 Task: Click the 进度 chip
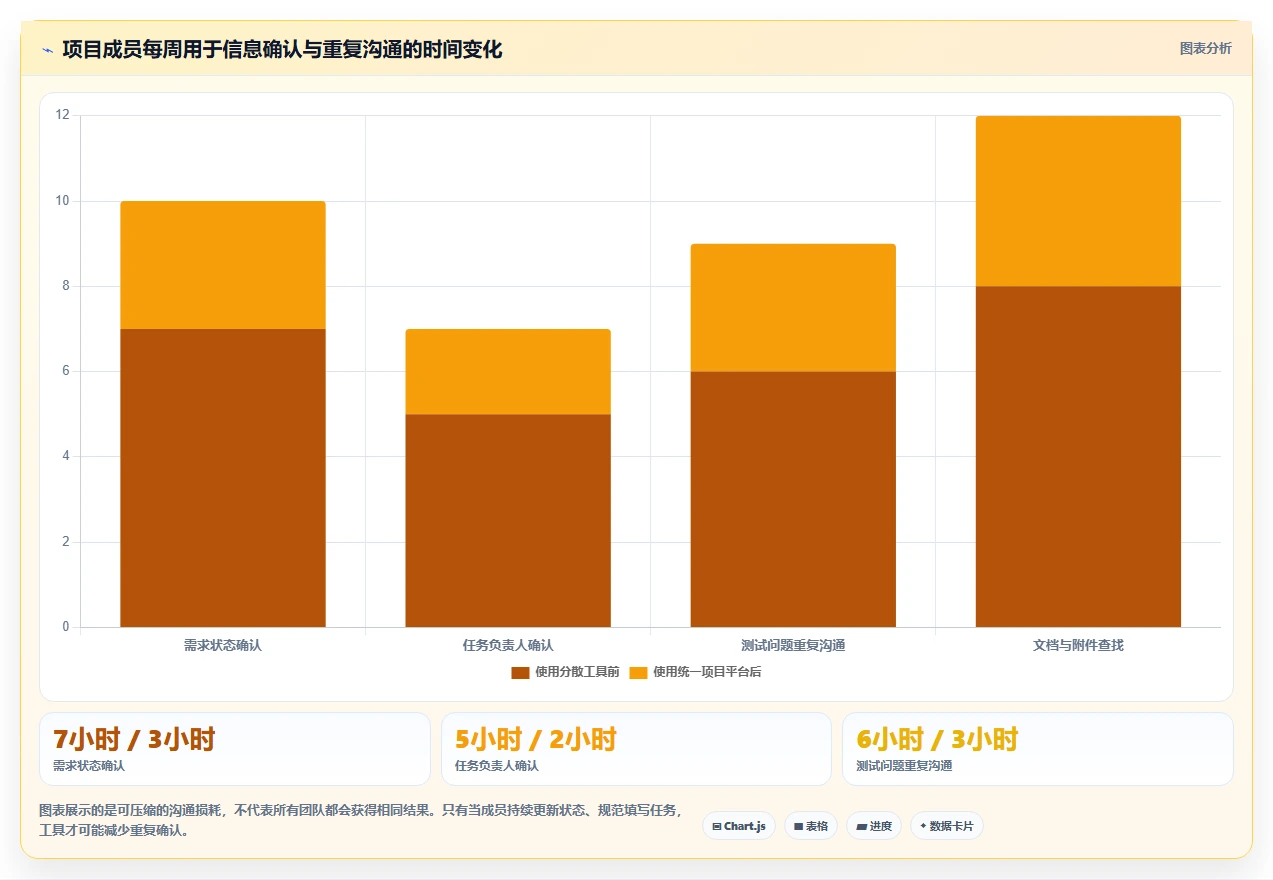click(x=874, y=826)
